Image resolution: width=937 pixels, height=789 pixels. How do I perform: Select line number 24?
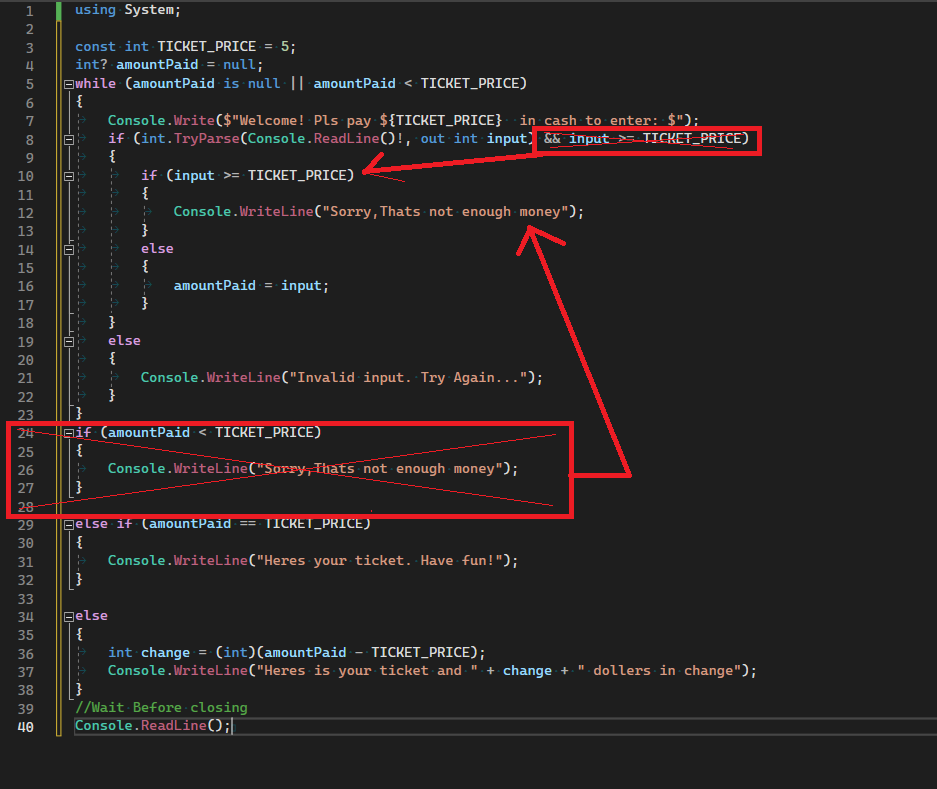25,432
